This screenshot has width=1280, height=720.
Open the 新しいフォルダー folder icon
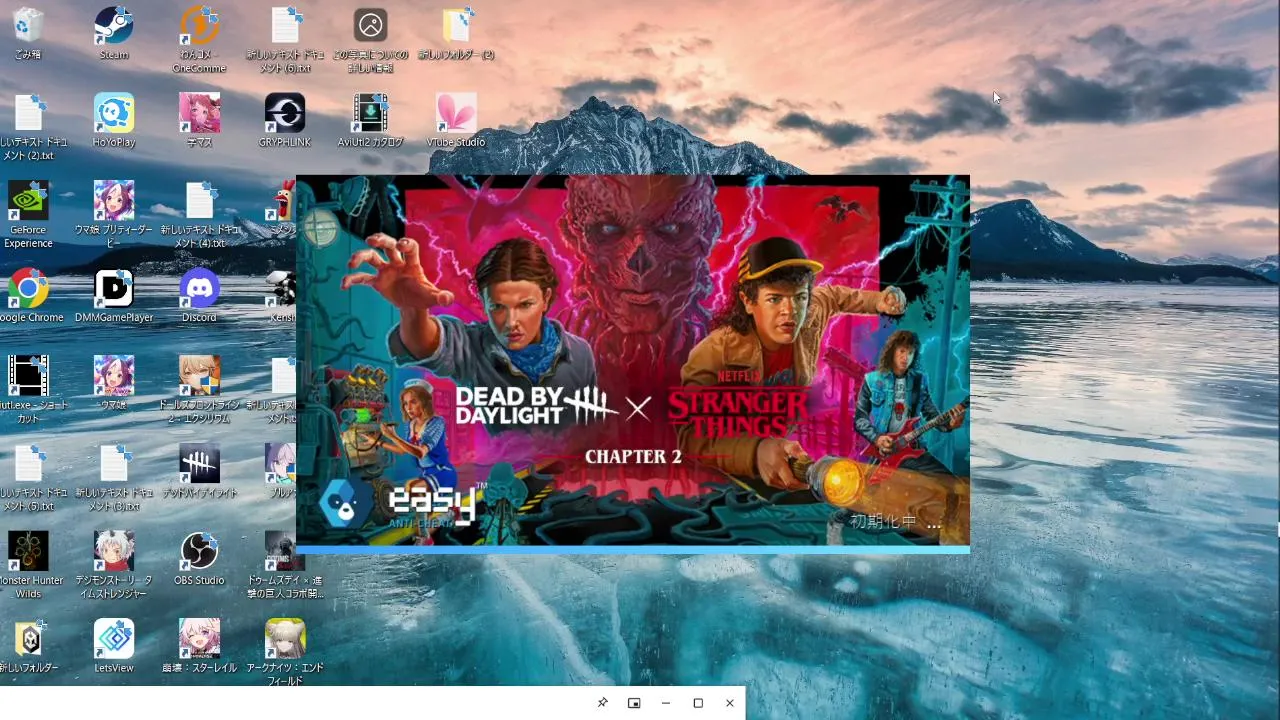[28, 647]
